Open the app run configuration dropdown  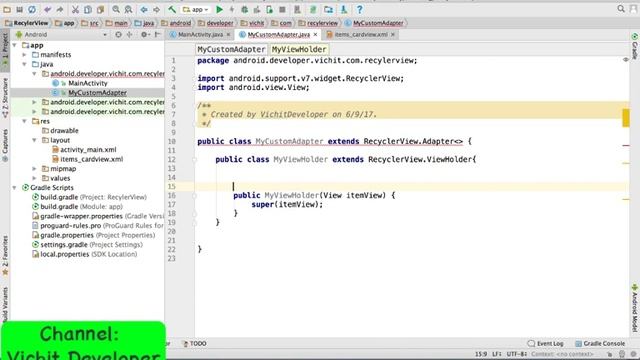(x=196, y=9)
